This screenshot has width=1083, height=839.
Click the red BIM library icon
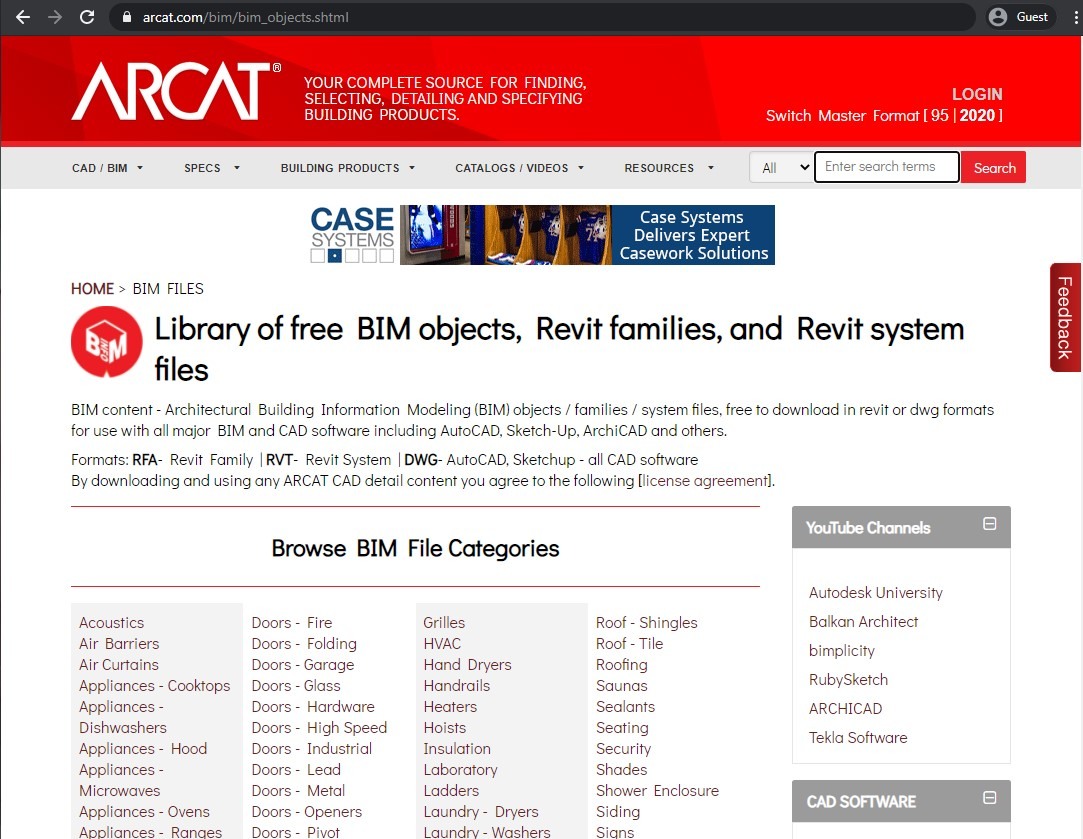[x=106, y=341]
